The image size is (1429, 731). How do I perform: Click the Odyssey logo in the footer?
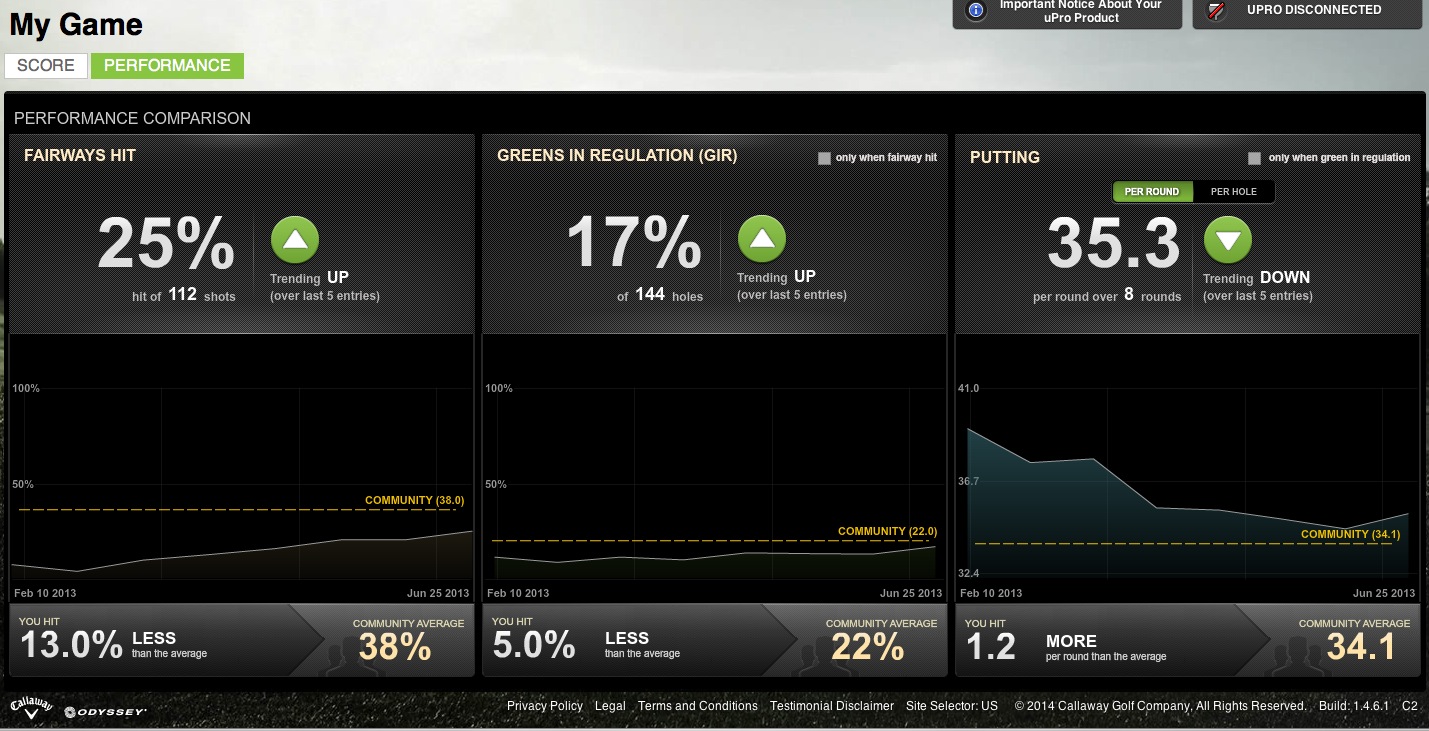click(x=105, y=712)
